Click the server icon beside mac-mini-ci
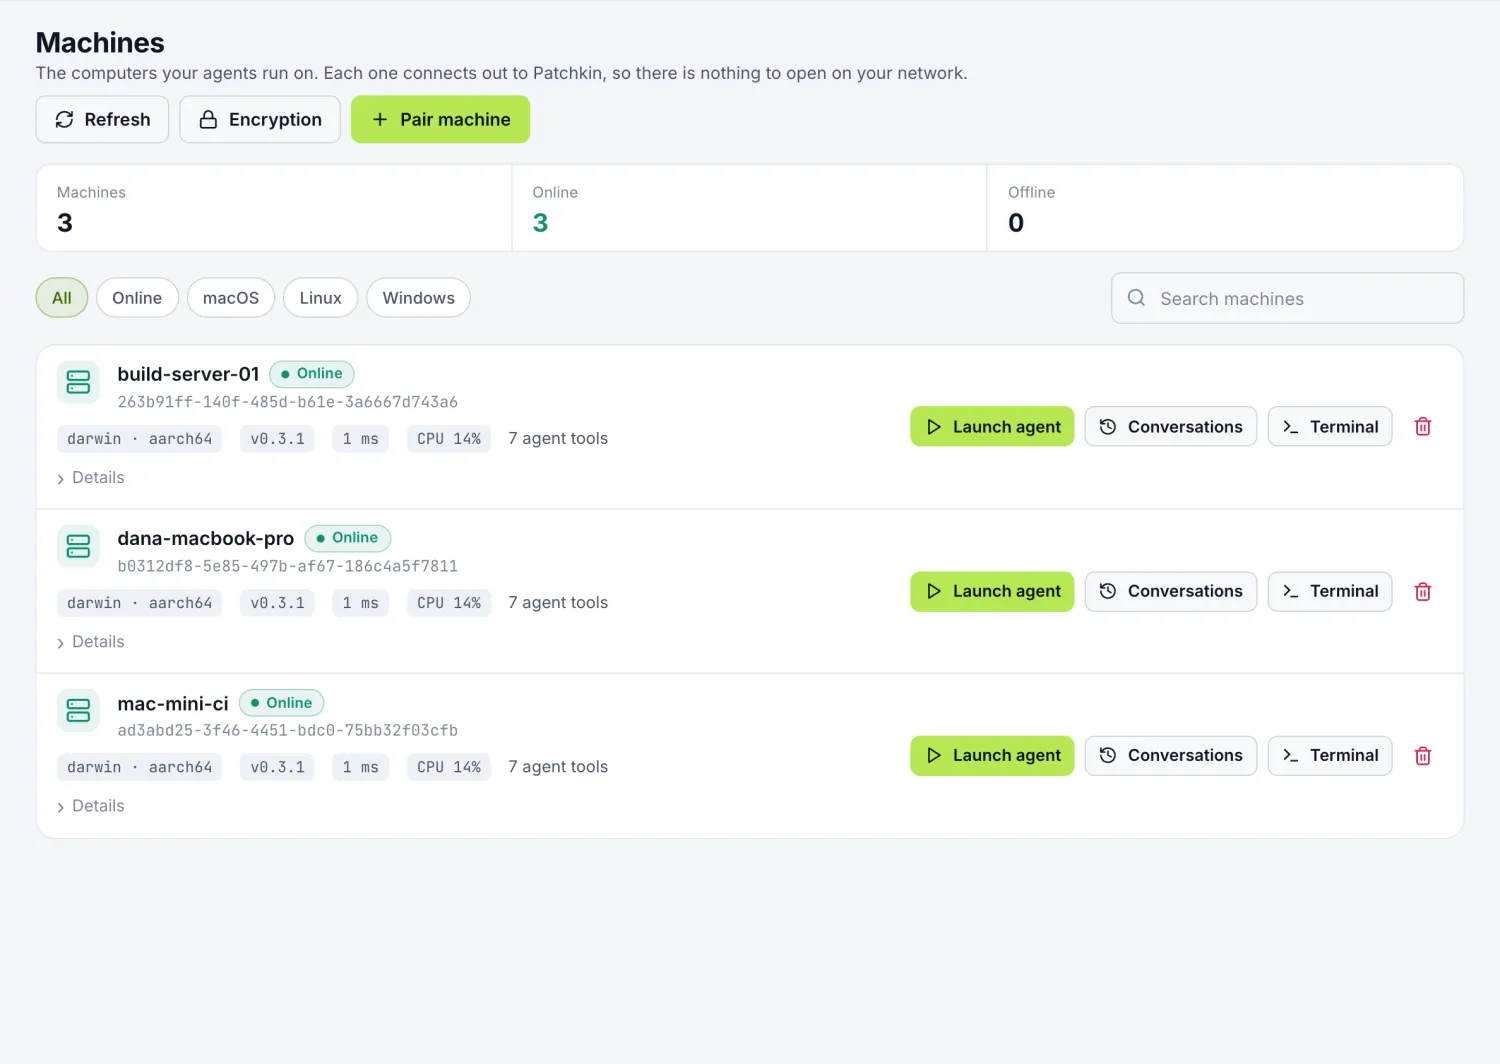This screenshot has height=1064, width=1500. coord(78,710)
